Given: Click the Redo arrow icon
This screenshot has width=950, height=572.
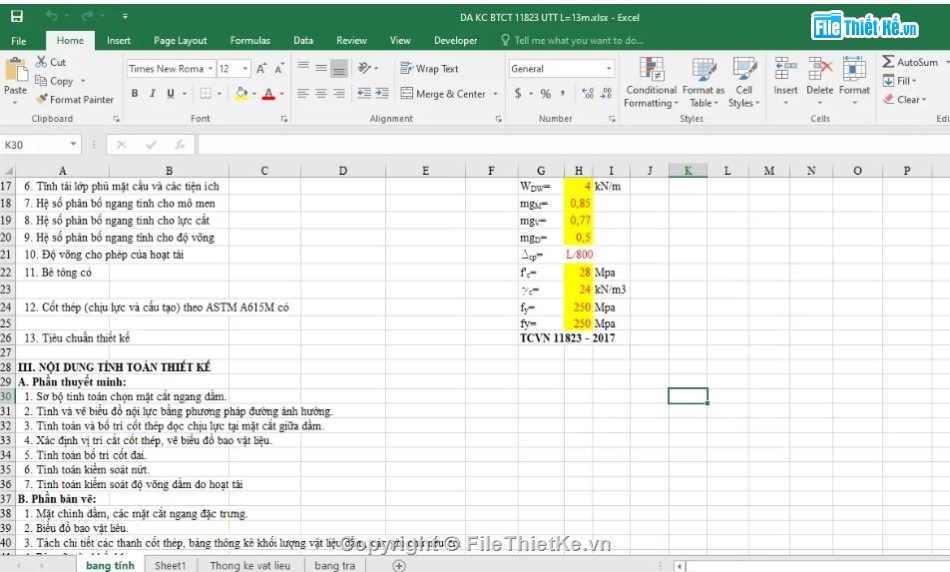Looking at the screenshot, I should [x=88, y=16].
